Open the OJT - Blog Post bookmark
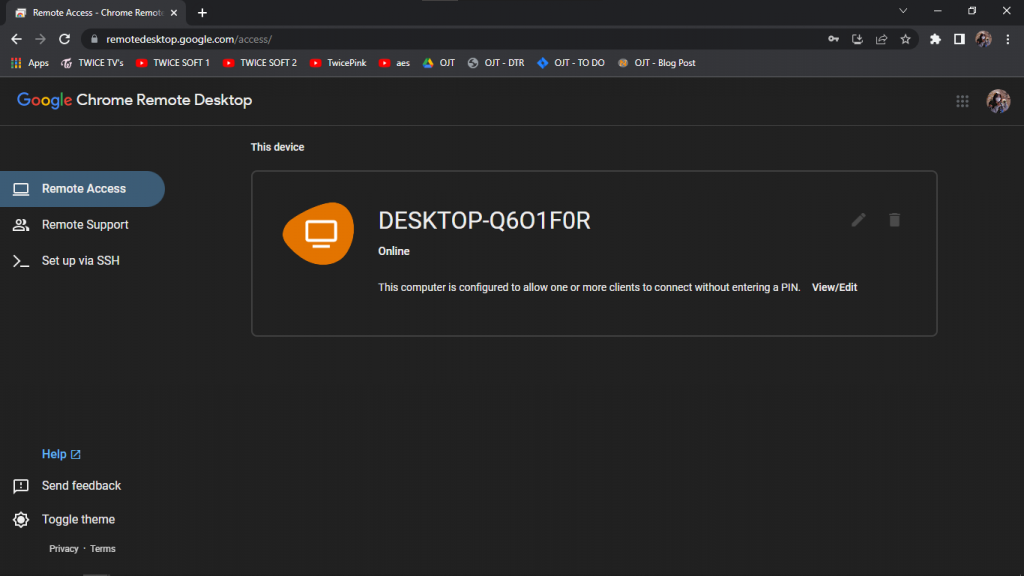This screenshot has height=576, width=1024. coord(656,63)
